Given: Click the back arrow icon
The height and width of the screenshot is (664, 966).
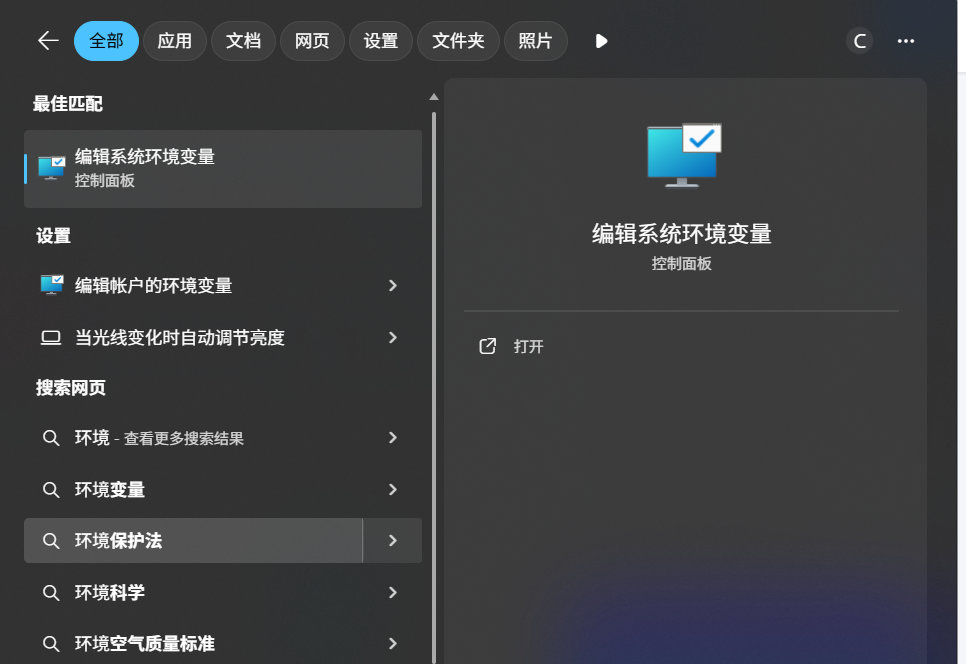Looking at the screenshot, I should pos(47,41).
